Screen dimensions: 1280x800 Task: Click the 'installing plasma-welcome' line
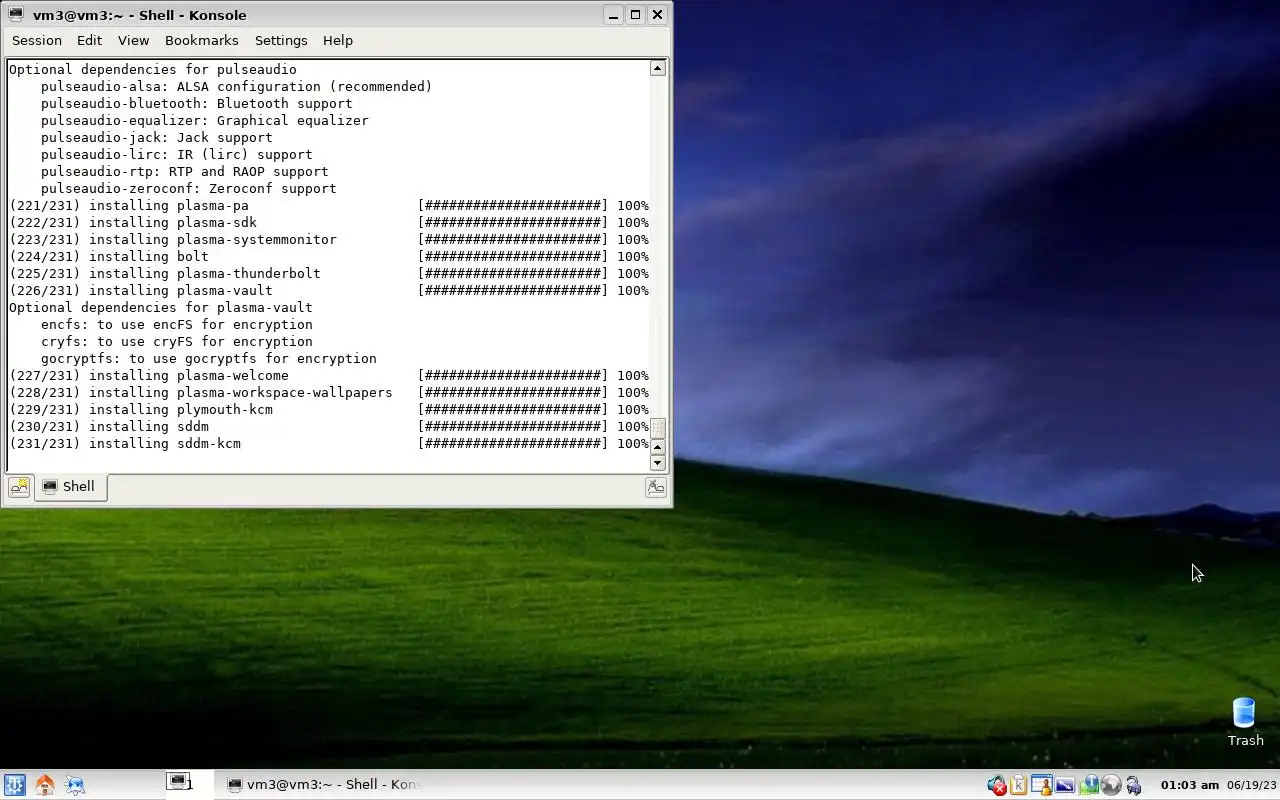pos(329,375)
